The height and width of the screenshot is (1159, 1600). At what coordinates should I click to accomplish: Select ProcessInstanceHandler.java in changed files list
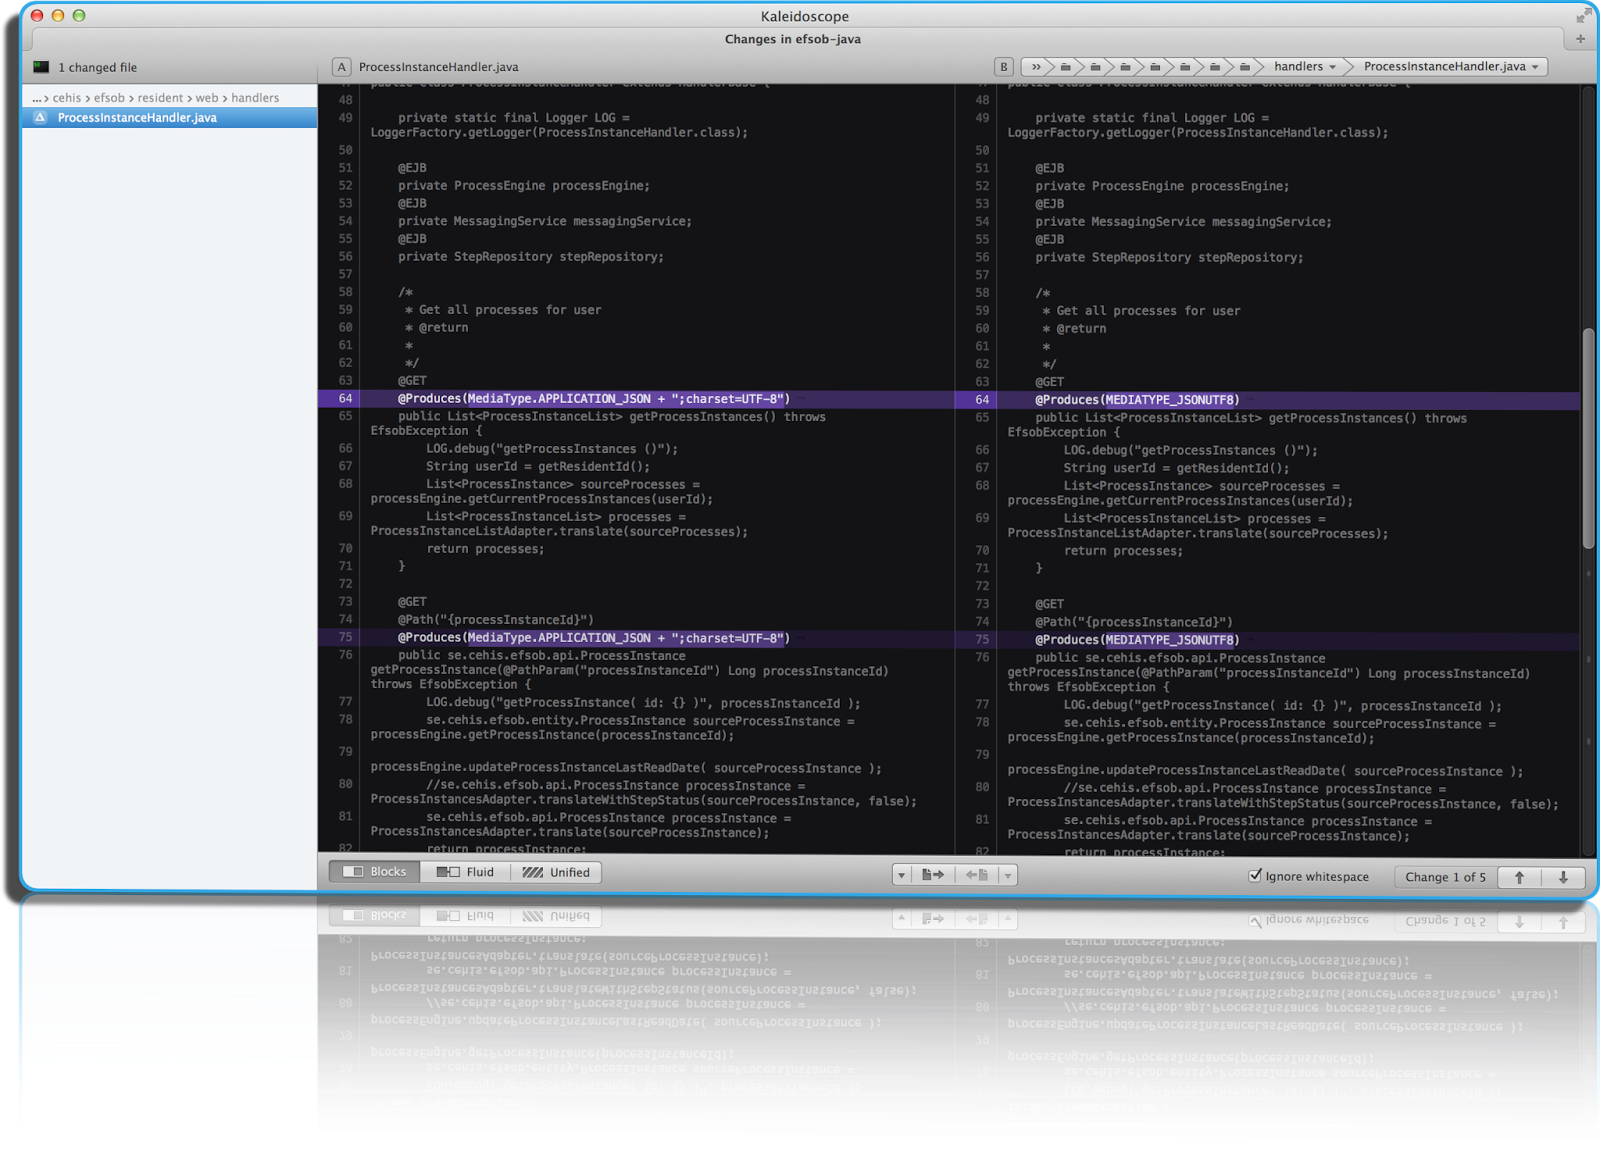[x=170, y=118]
